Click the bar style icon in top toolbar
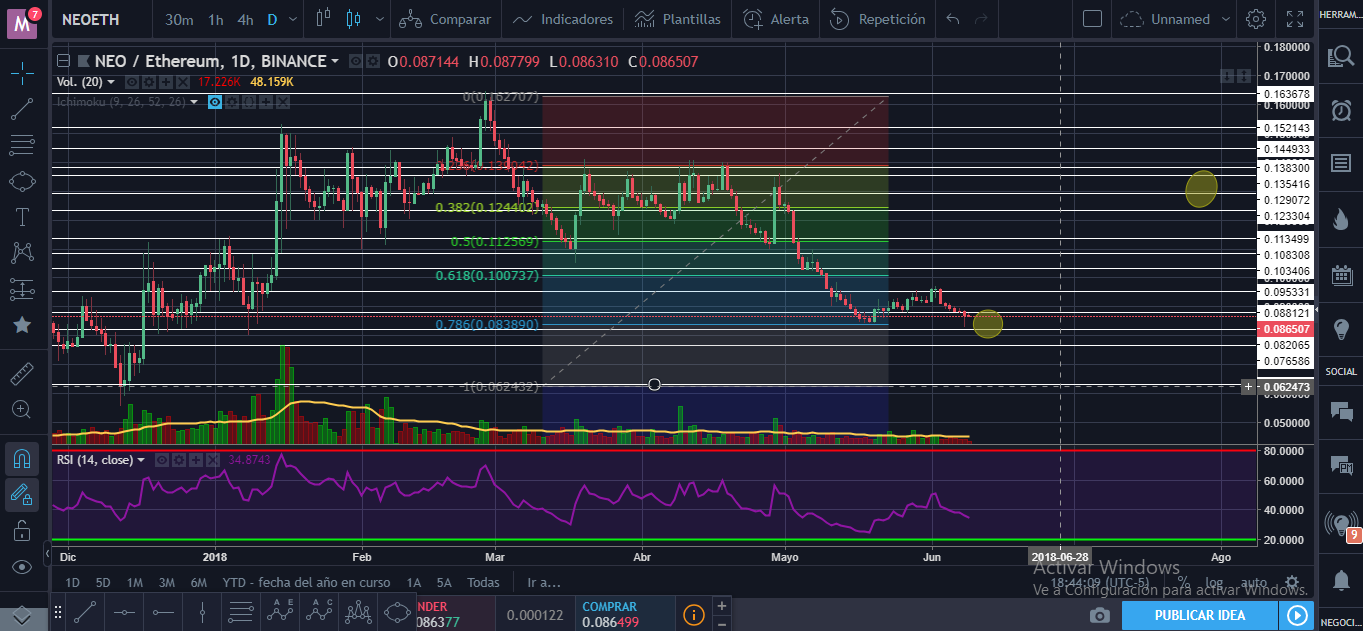Screen dimensions: 1363x631 coord(322,19)
